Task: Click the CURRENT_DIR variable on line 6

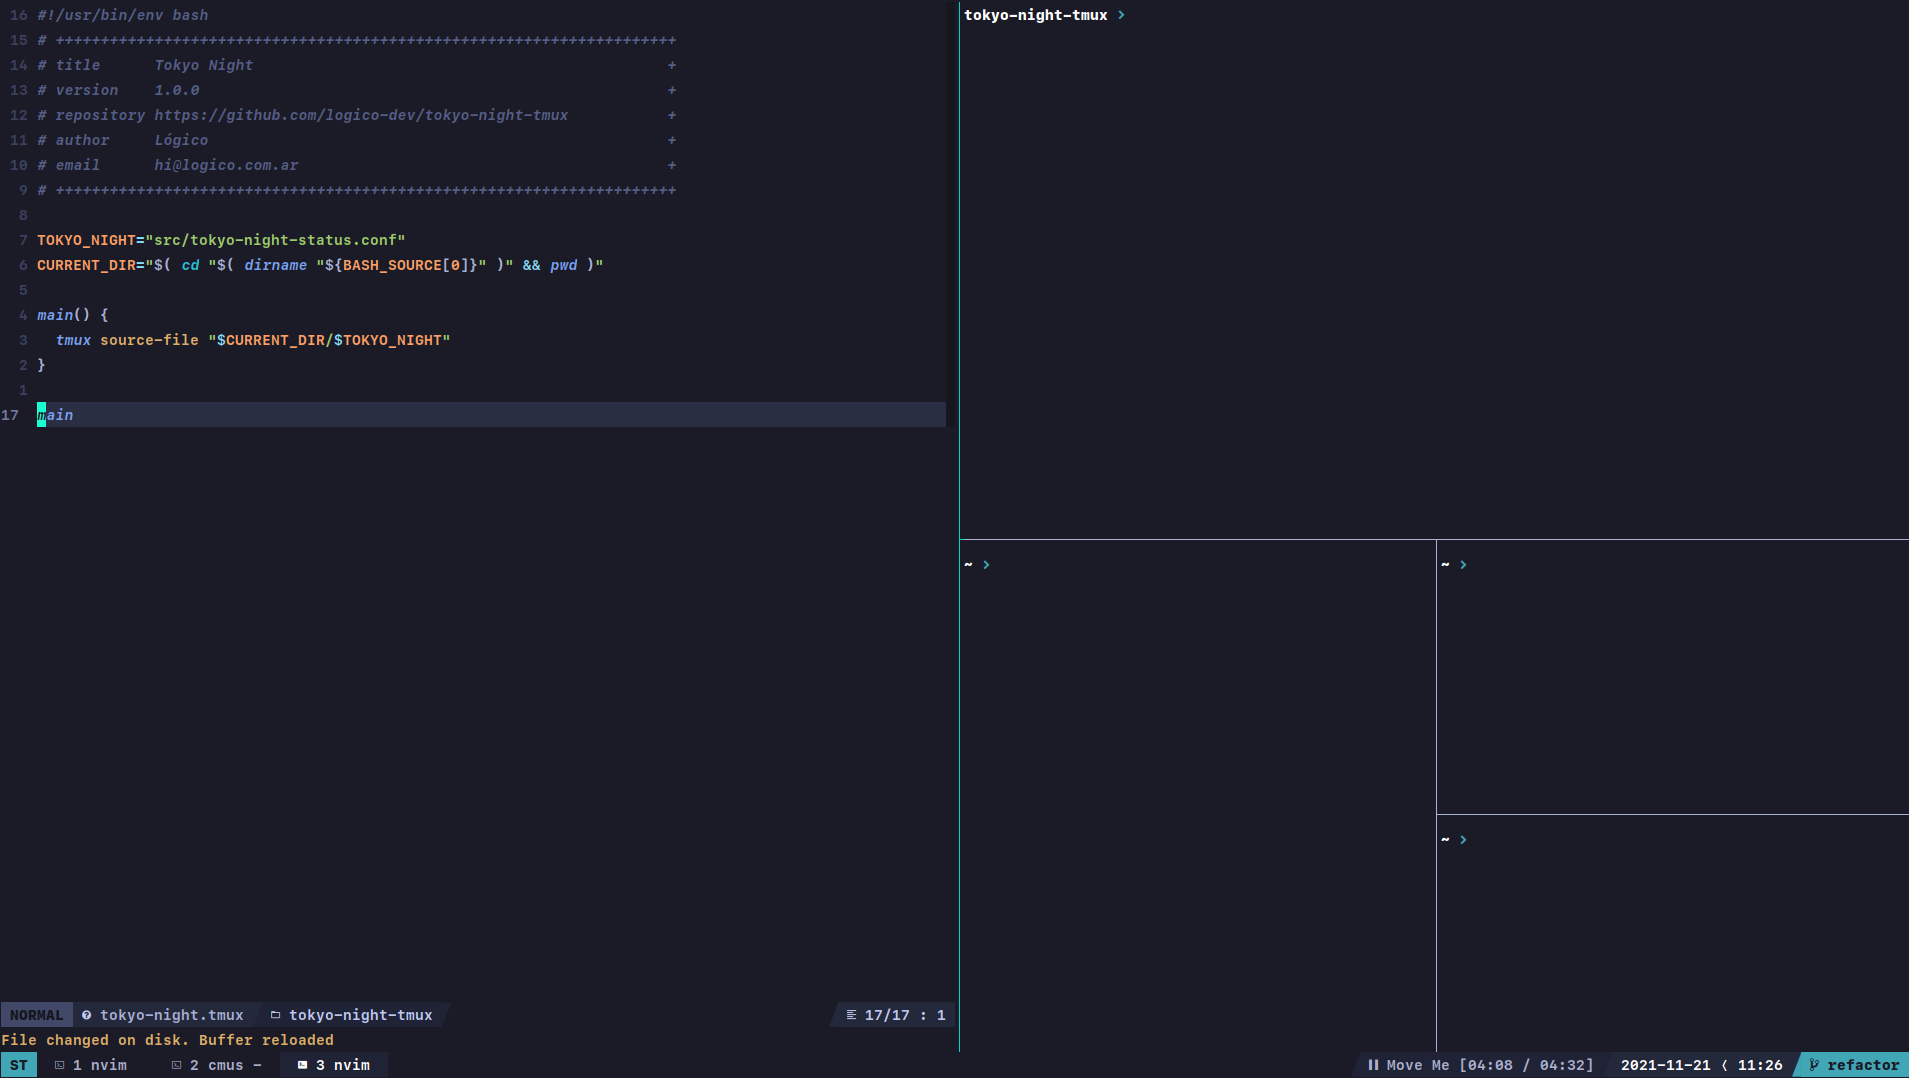Action: [x=86, y=265]
